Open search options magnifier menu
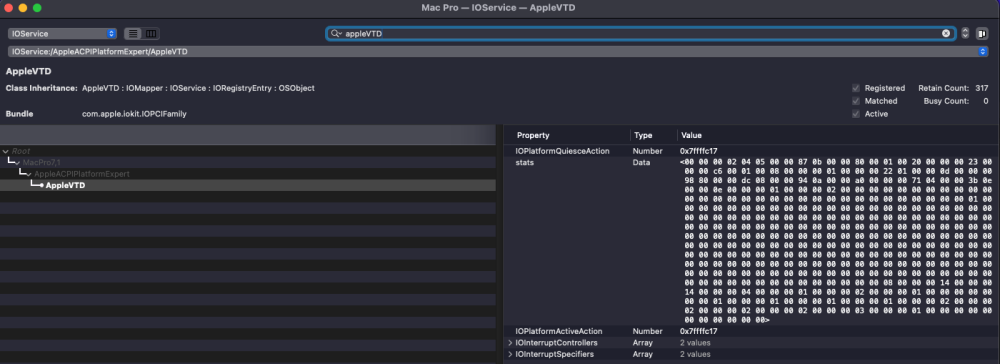Viewport: 1000px width, 364px height. (335, 34)
